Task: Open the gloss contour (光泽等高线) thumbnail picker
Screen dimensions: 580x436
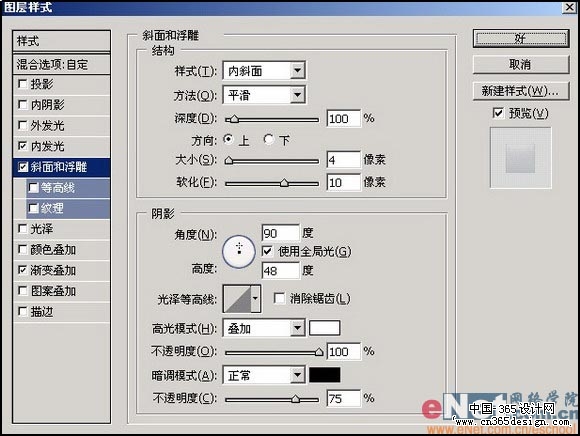Action: [x=242, y=298]
